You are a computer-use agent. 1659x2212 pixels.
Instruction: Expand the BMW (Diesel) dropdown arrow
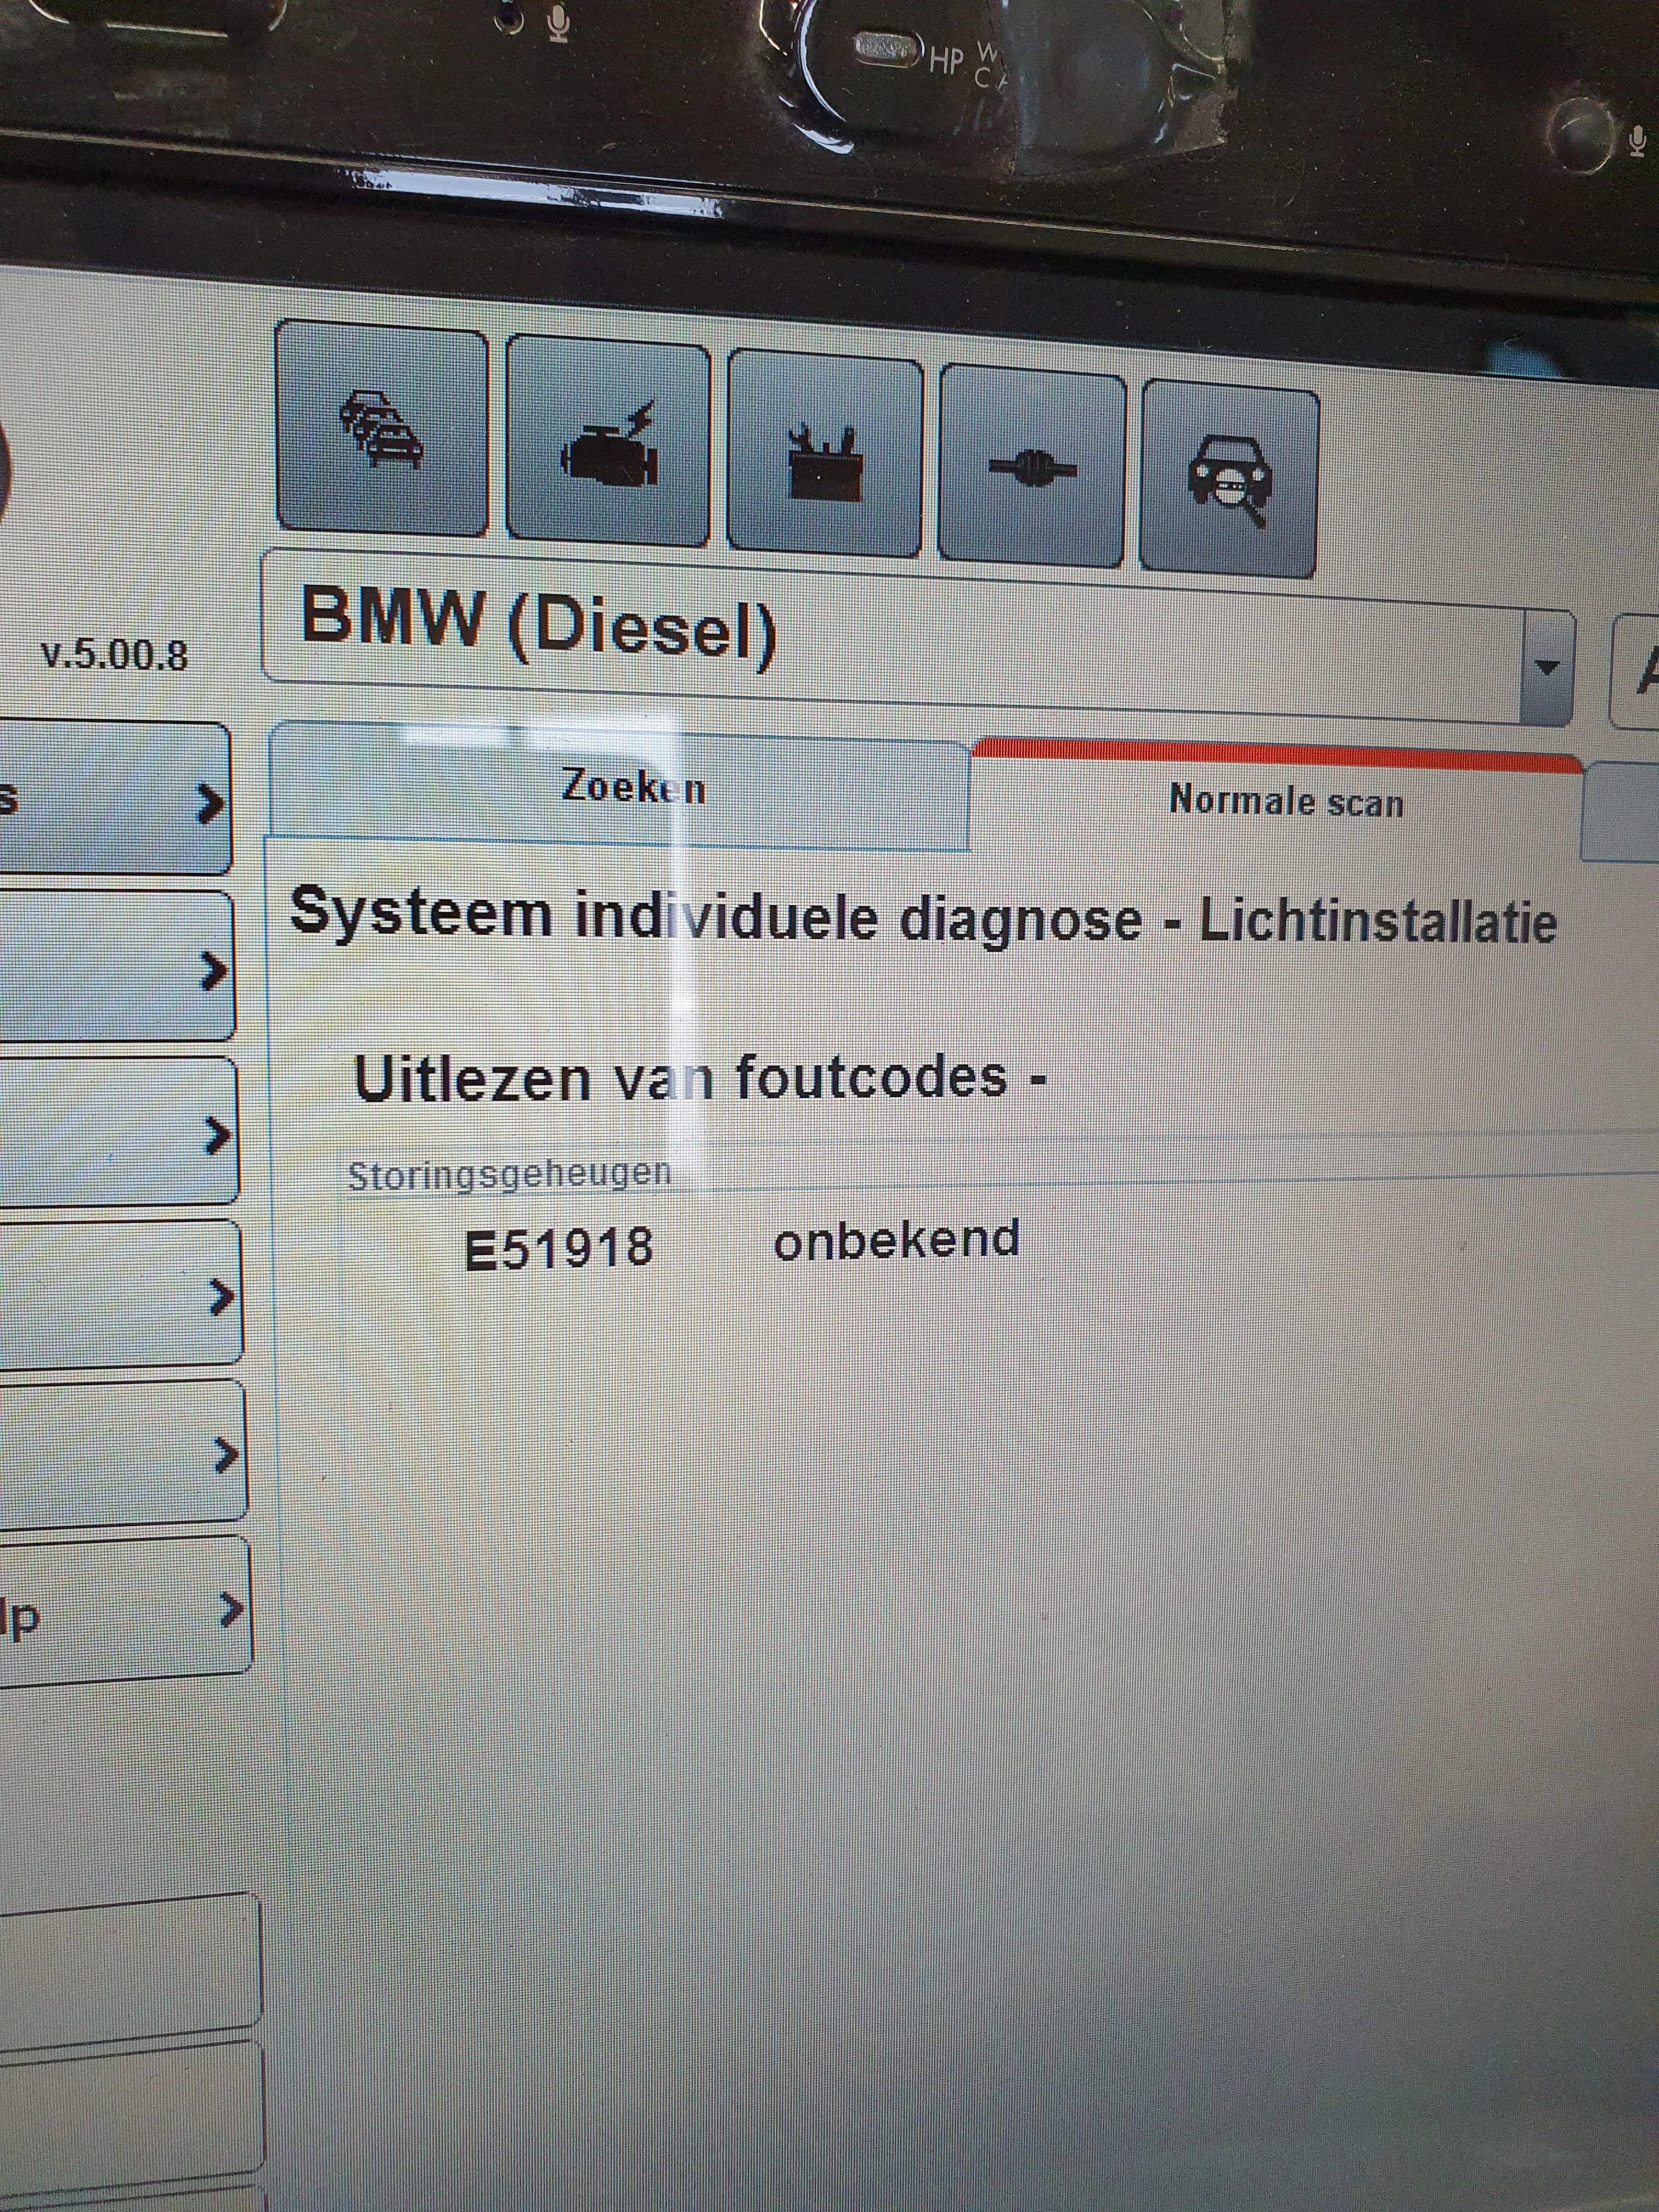[1546, 666]
